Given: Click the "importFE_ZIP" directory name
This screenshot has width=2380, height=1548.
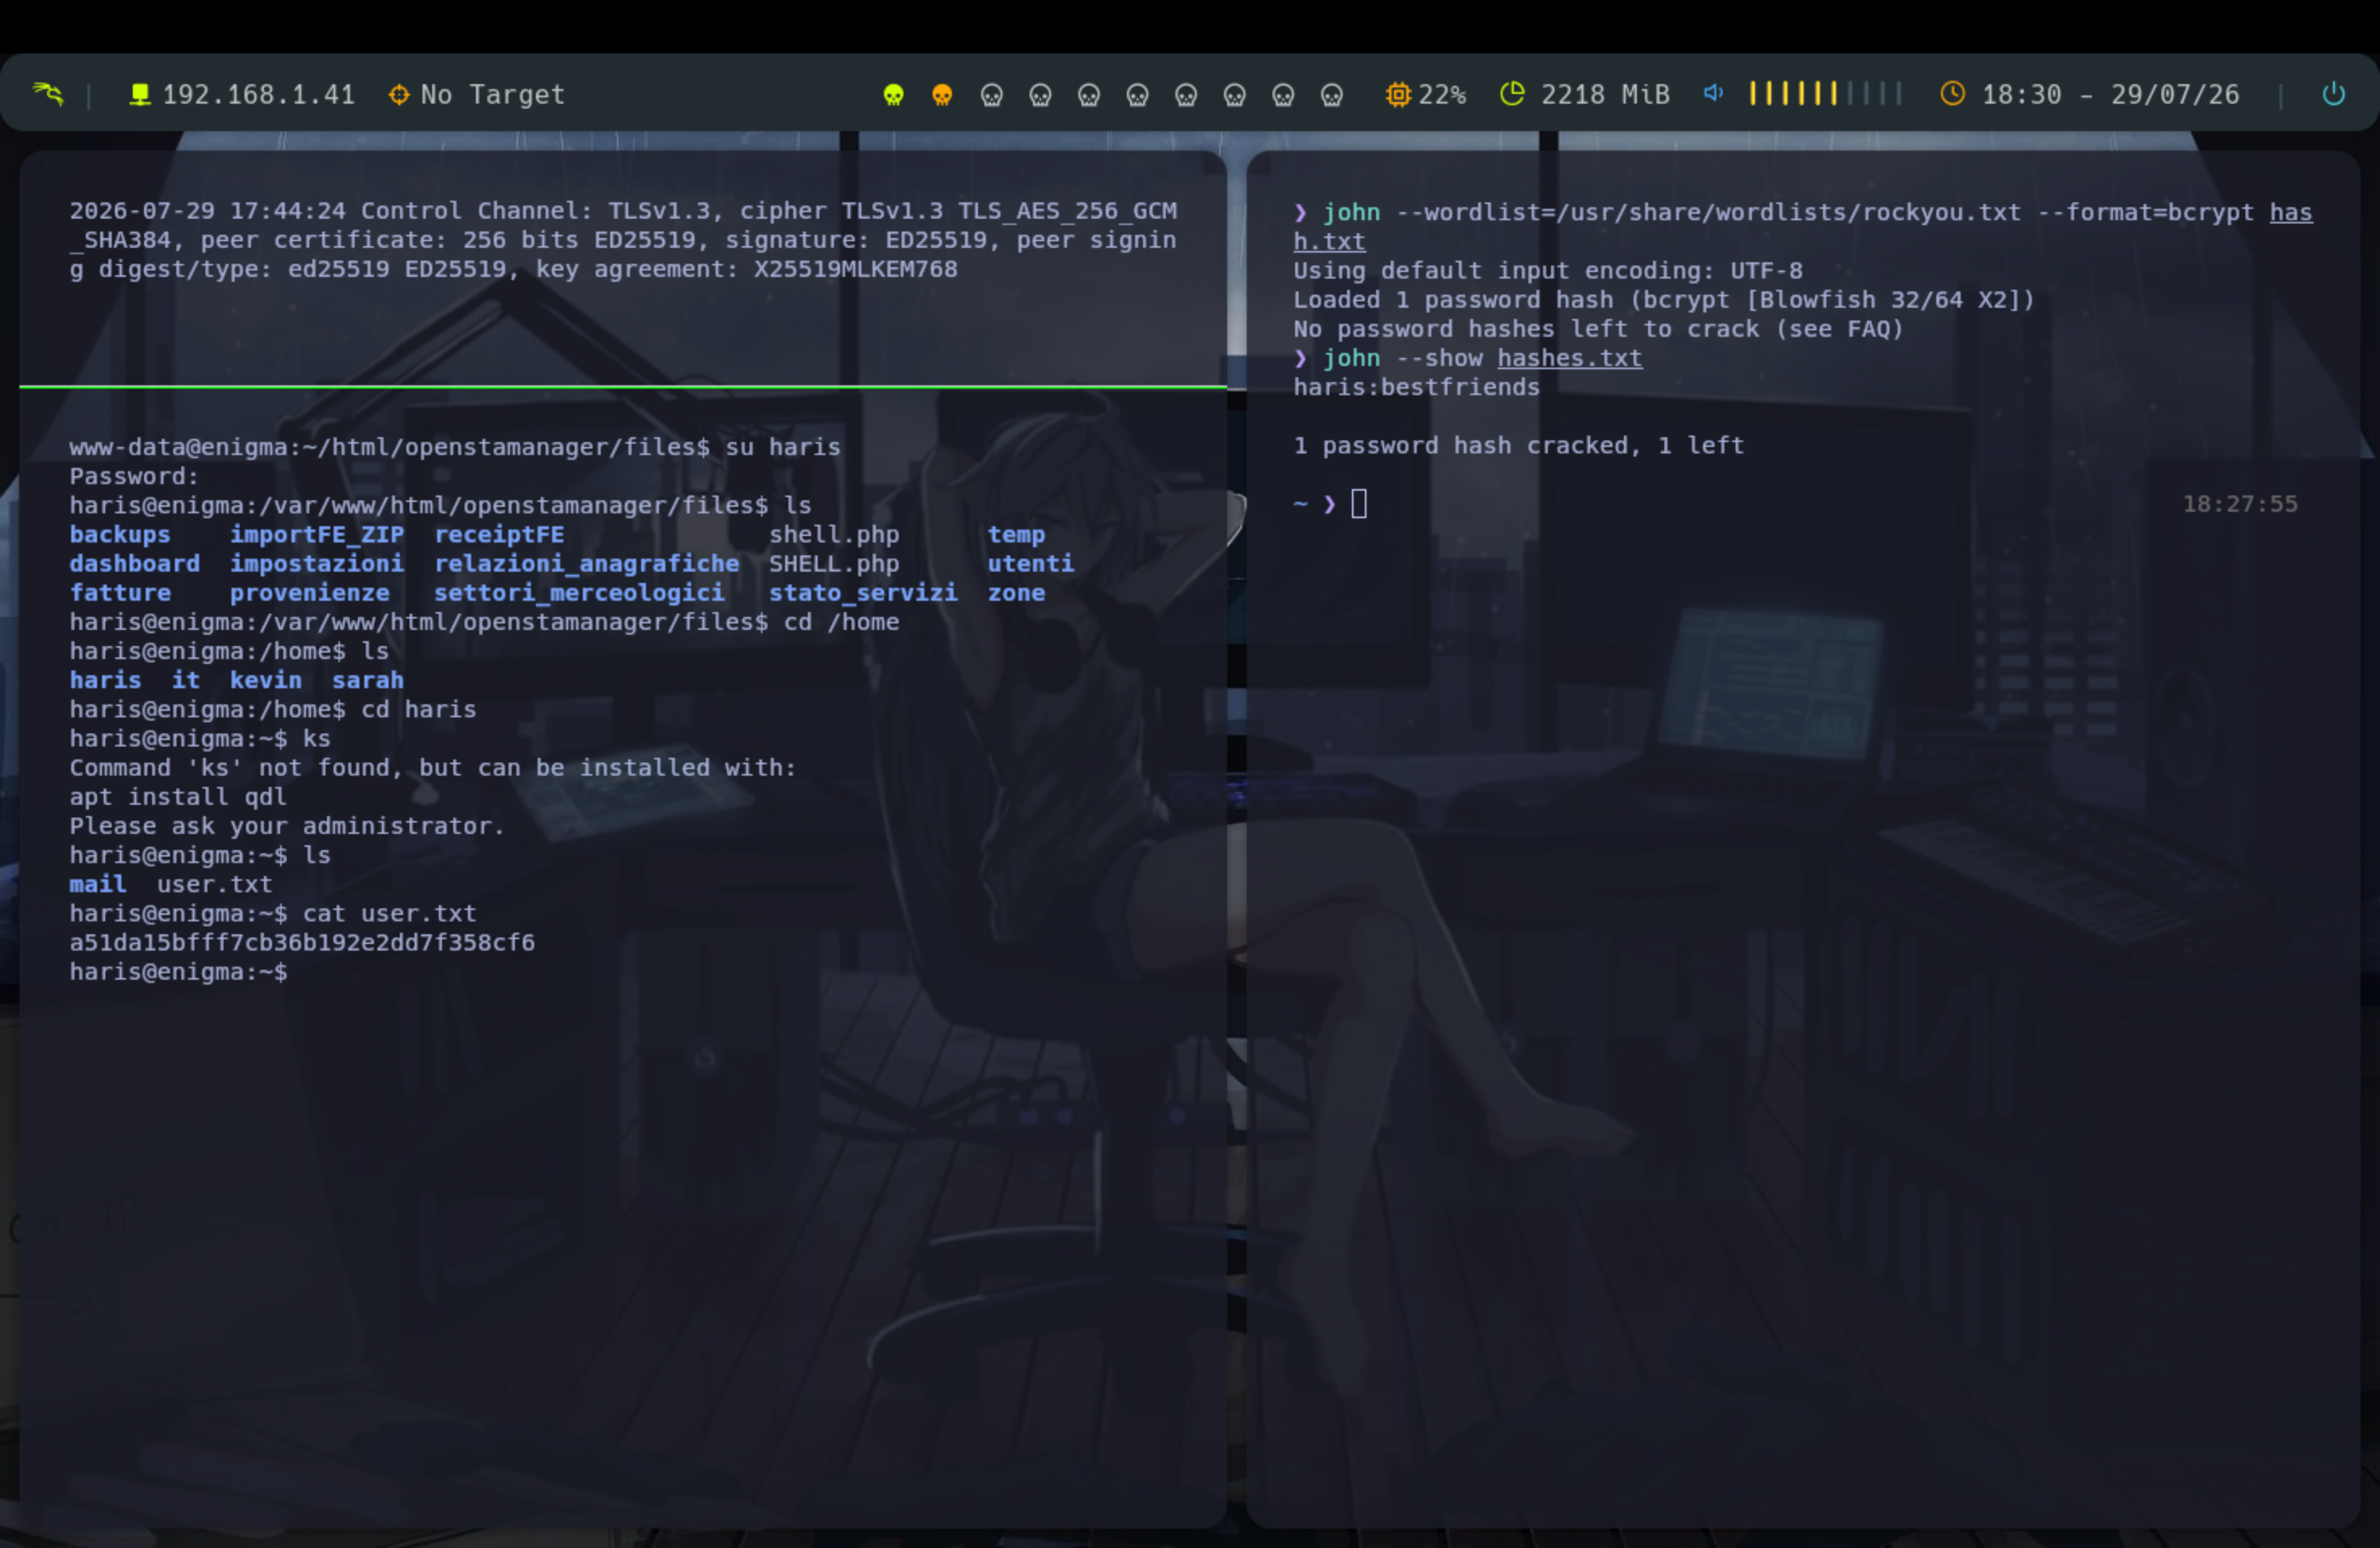Looking at the screenshot, I should pos(317,535).
